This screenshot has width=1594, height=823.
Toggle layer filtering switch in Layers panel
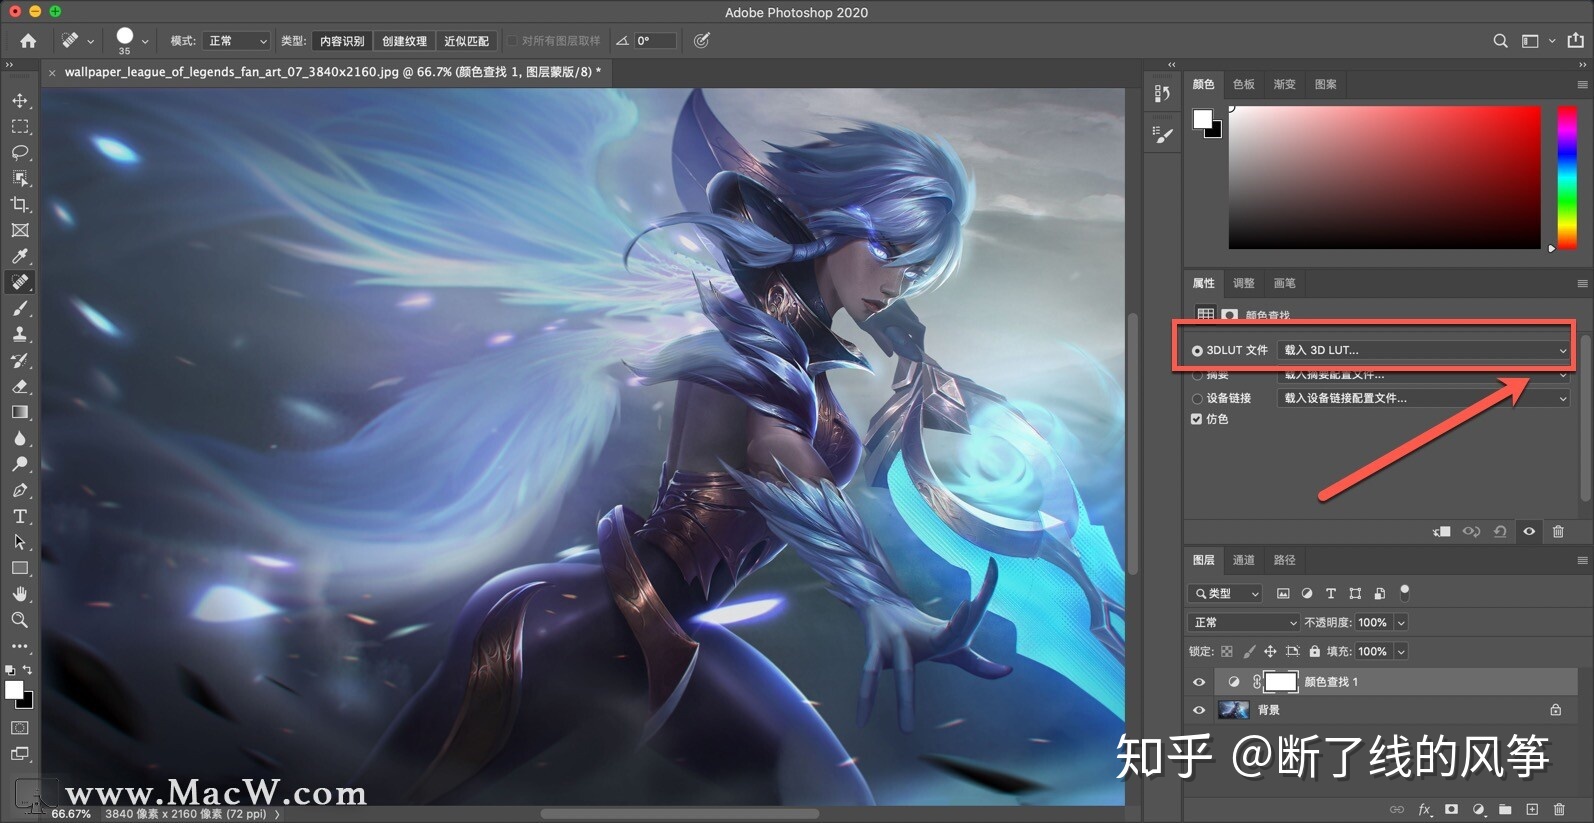click(x=1404, y=592)
